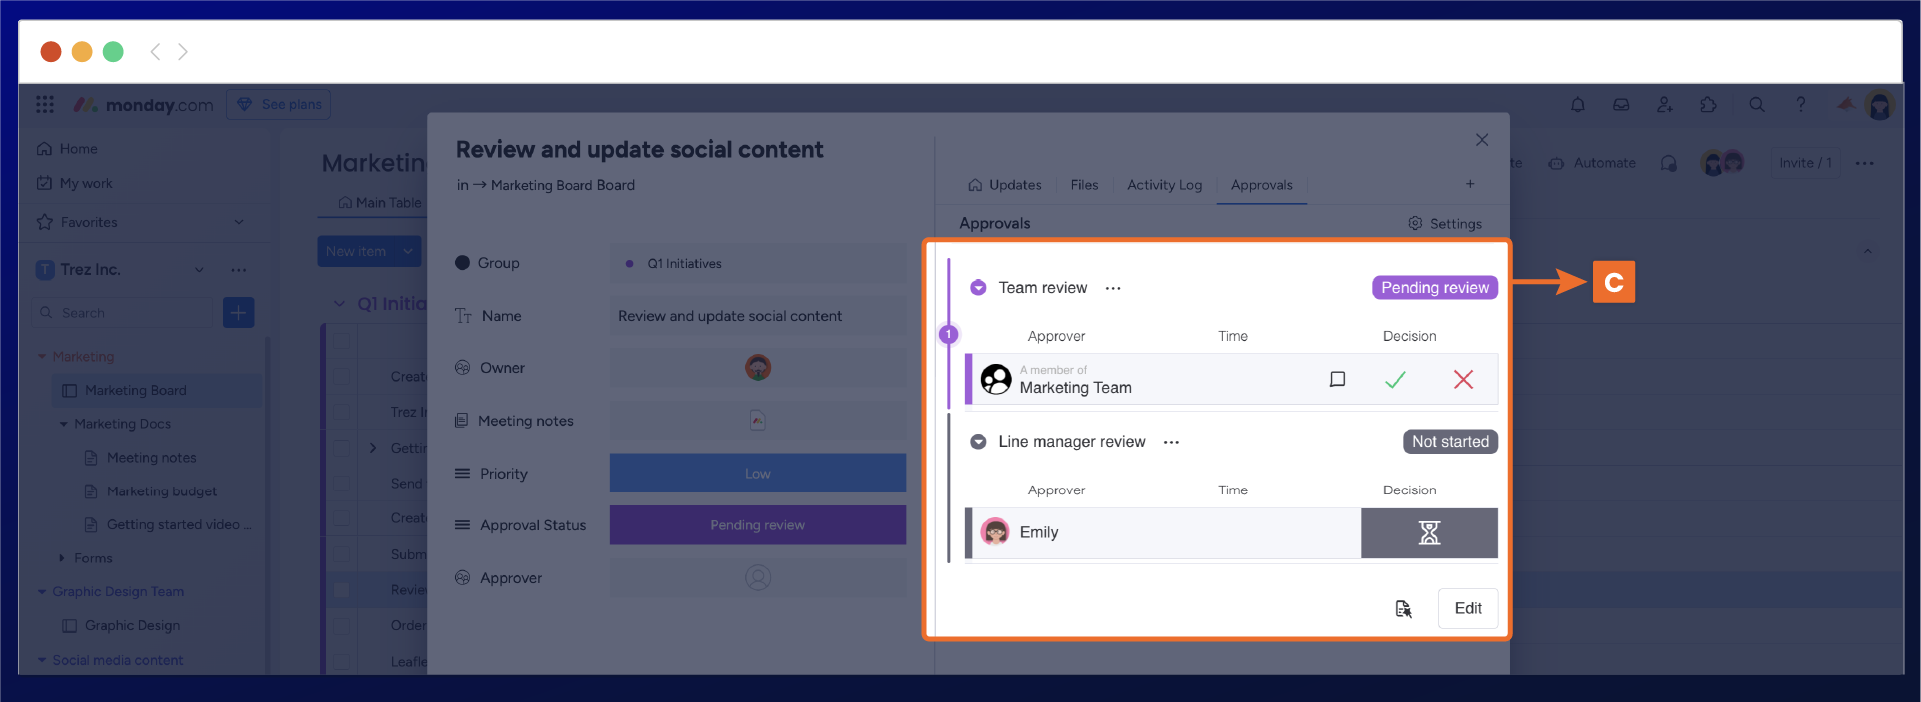Open the Team review three-dots menu
The width and height of the screenshot is (1921, 702).
click(1113, 288)
